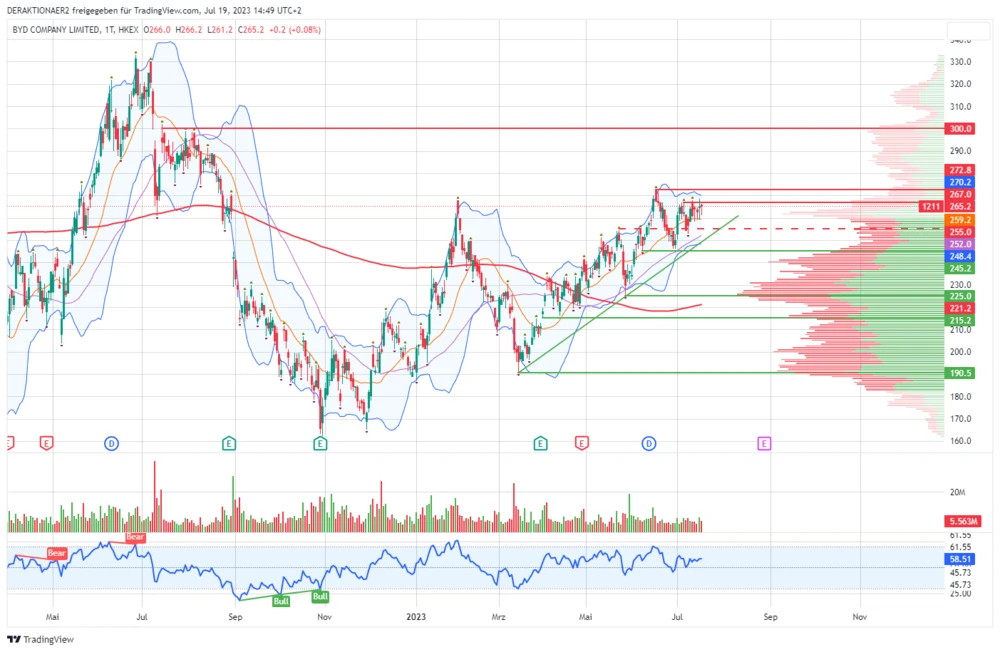The width and height of the screenshot is (1000, 652).
Task: Click the green E marker after Mrz 2023
Action: click(540, 442)
